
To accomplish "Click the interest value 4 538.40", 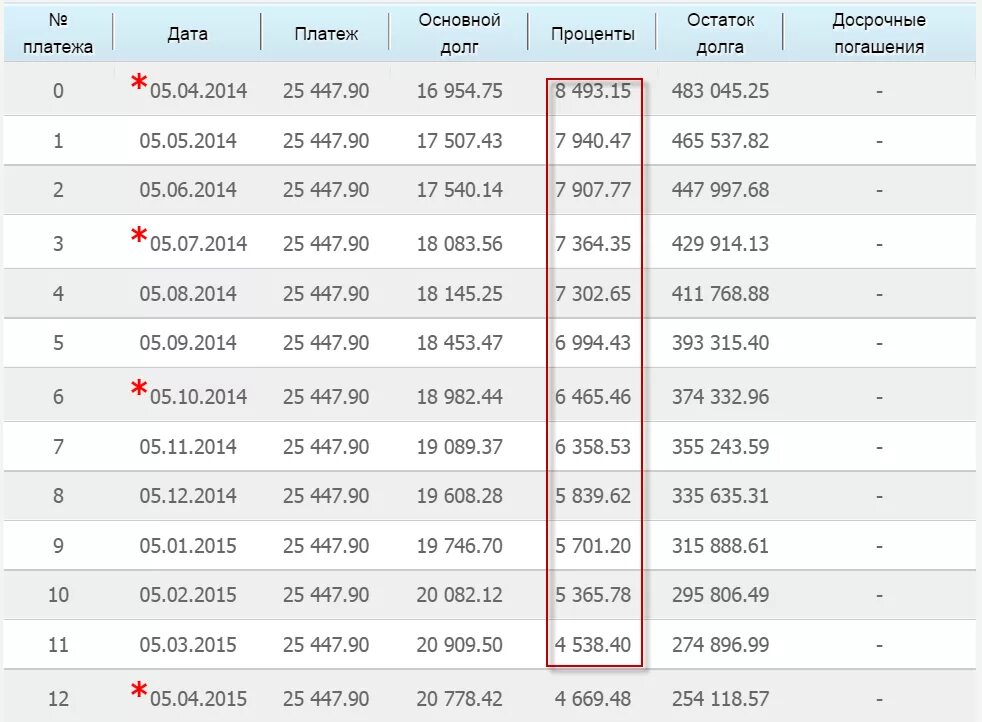I will pos(593,645).
